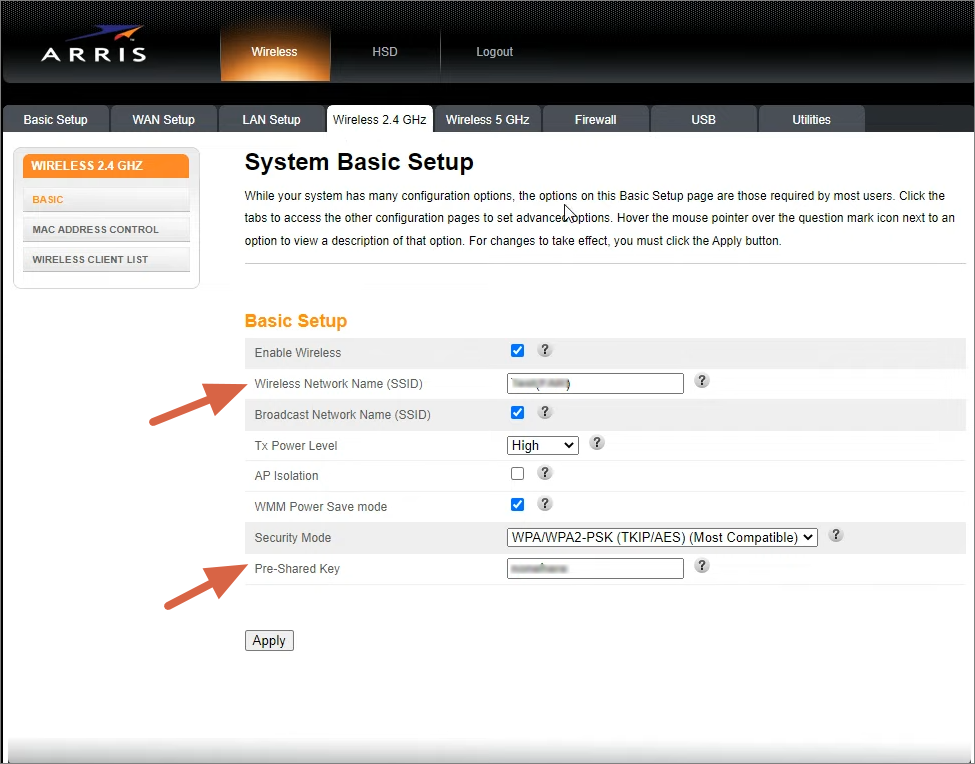The image size is (975, 764).
Task: Click the question mark beside WMM Power Save
Action: click(x=545, y=504)
